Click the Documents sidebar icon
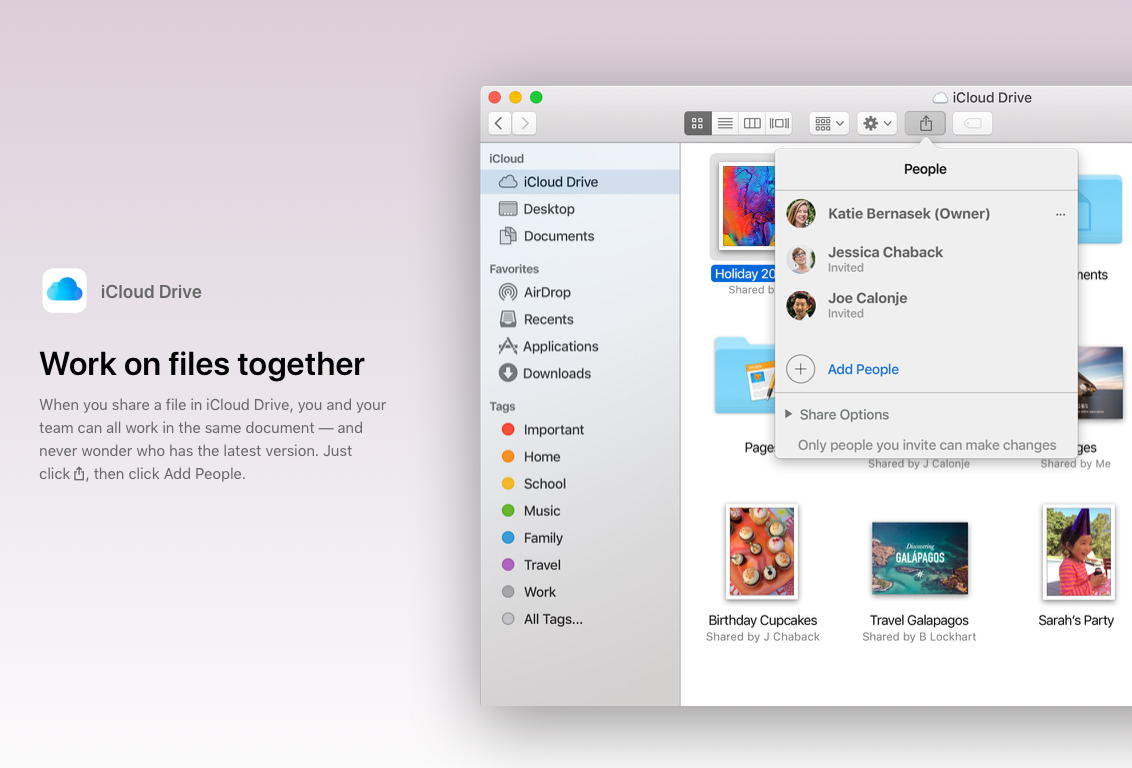Viewport: 1132px width, 768px height. [x=508, y=236]
